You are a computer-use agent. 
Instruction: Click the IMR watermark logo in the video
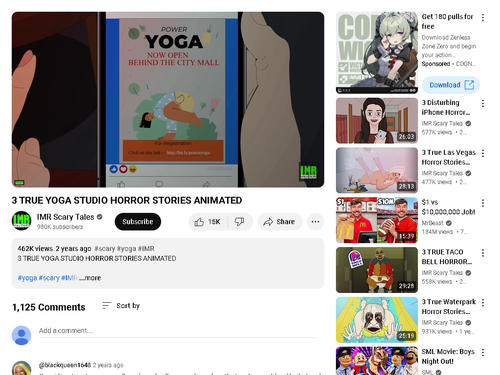308,171
